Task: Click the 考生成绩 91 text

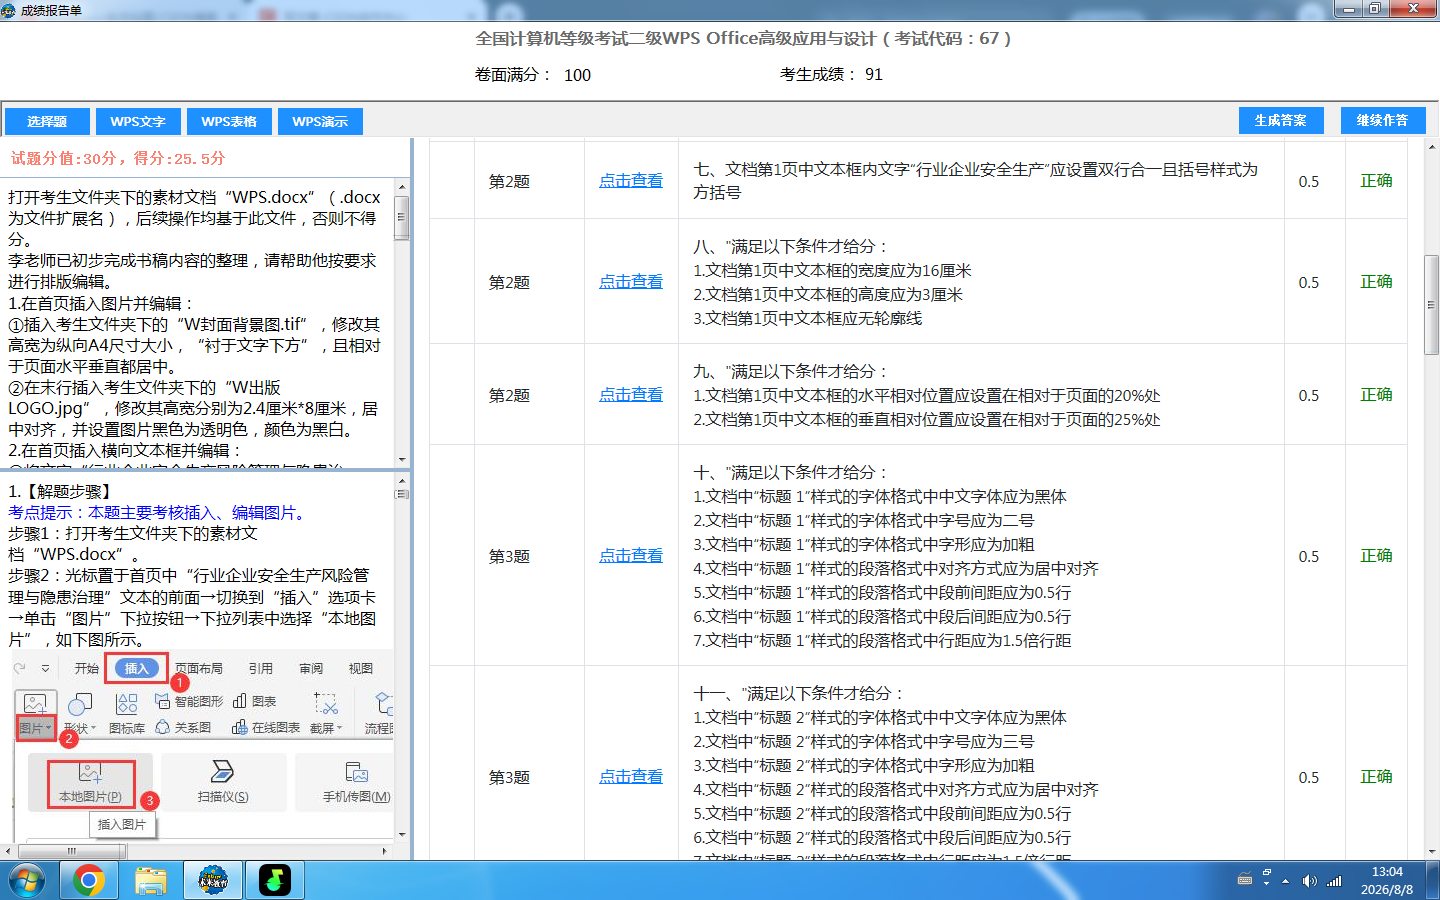Action: point(831,75)
